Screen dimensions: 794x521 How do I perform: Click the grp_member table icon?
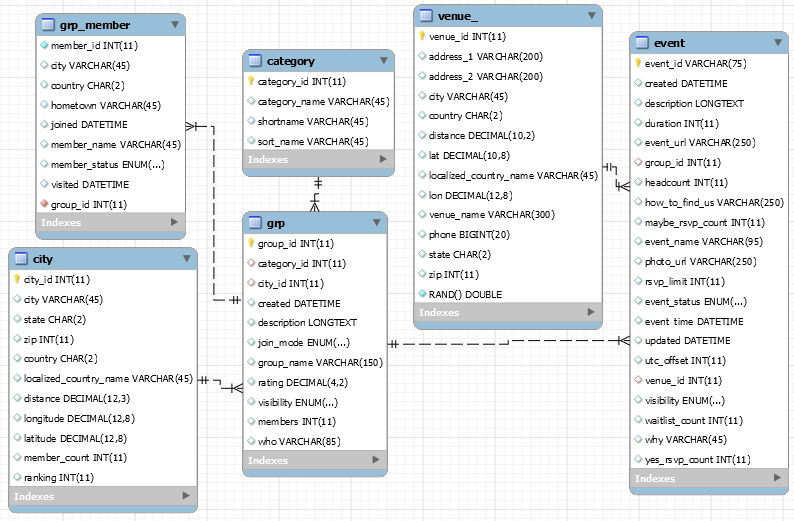click(x=48, y=24)
